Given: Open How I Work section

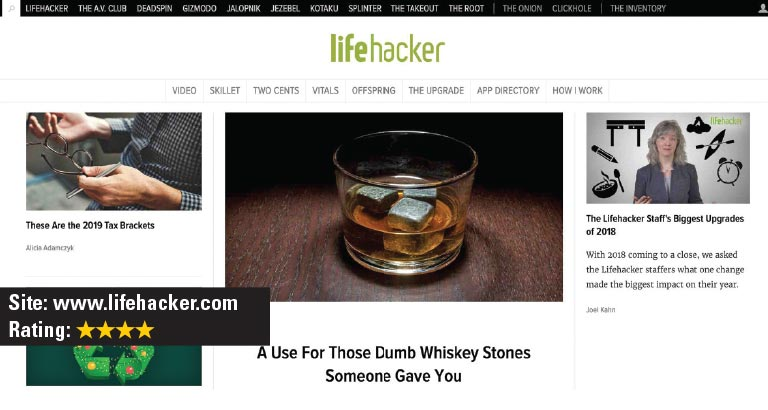Looking at the screenshot, I should (x=577, y=91).
